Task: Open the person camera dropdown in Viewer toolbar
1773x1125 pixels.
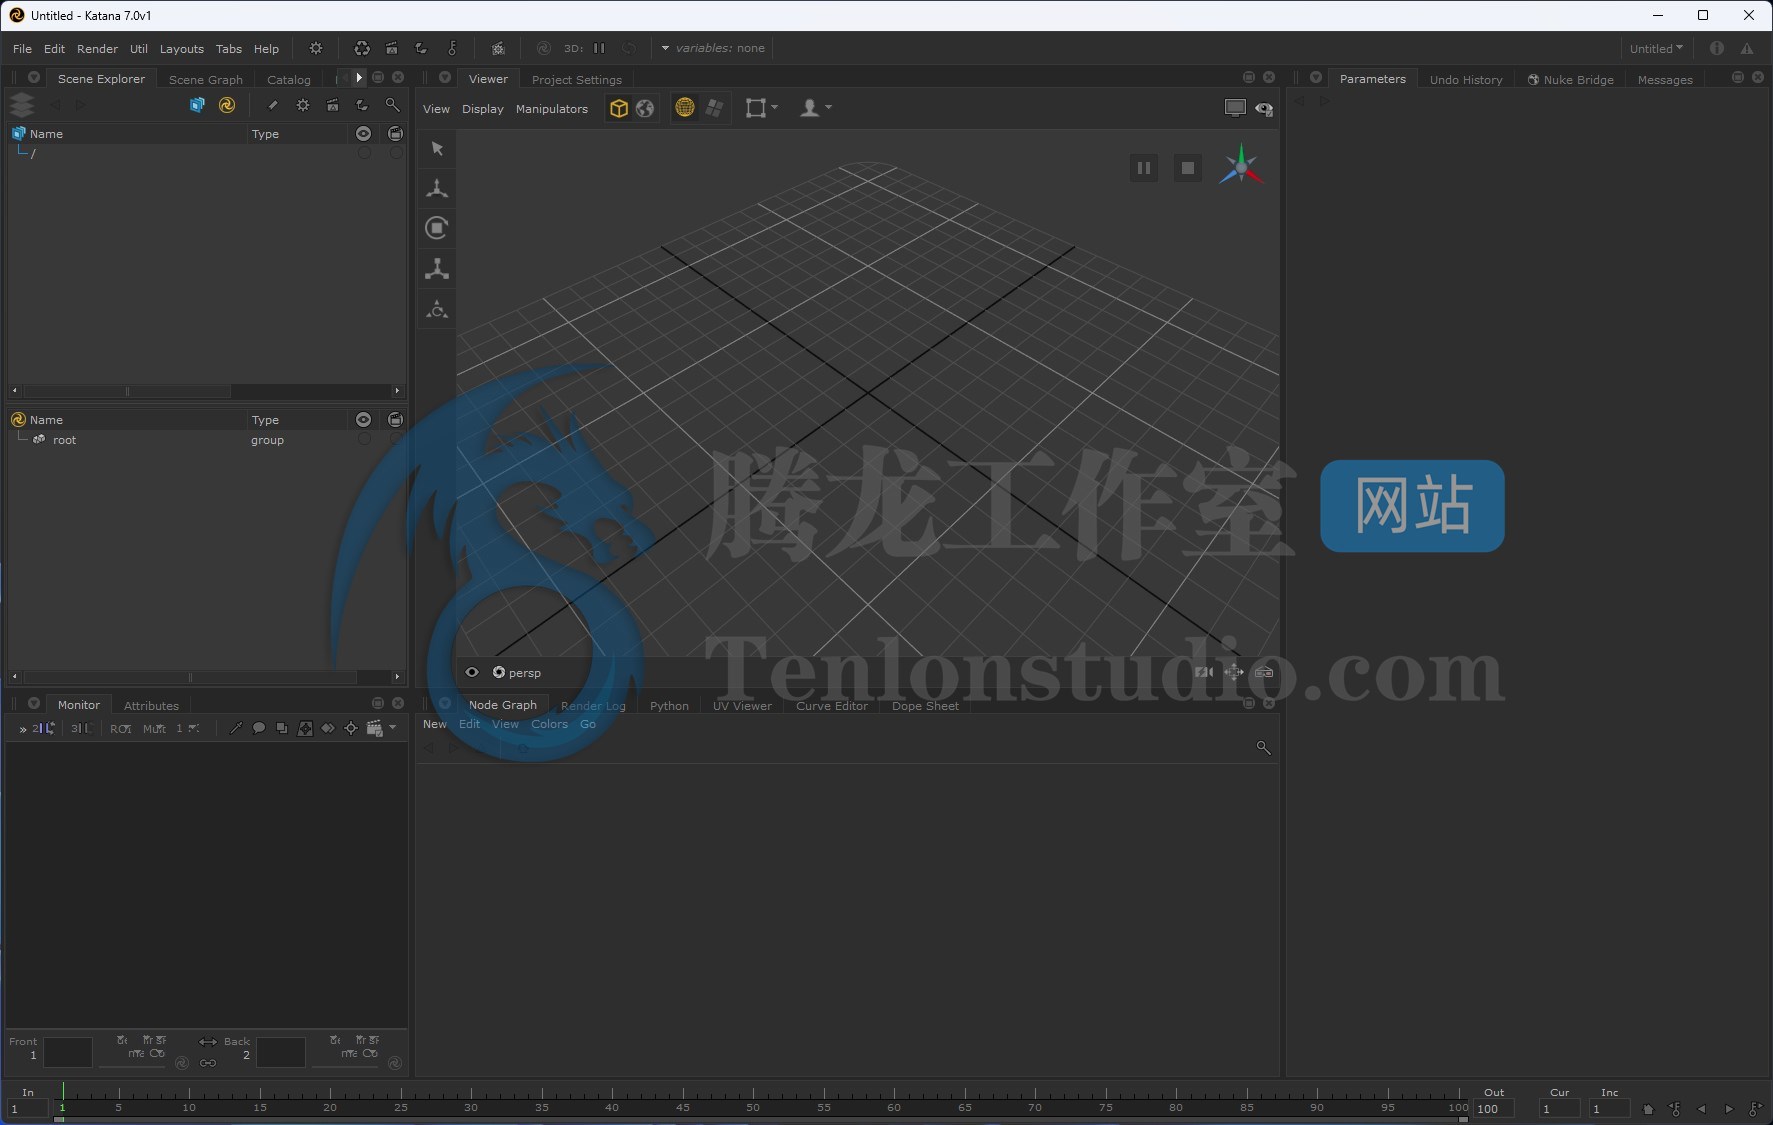Action: (816, 108)
